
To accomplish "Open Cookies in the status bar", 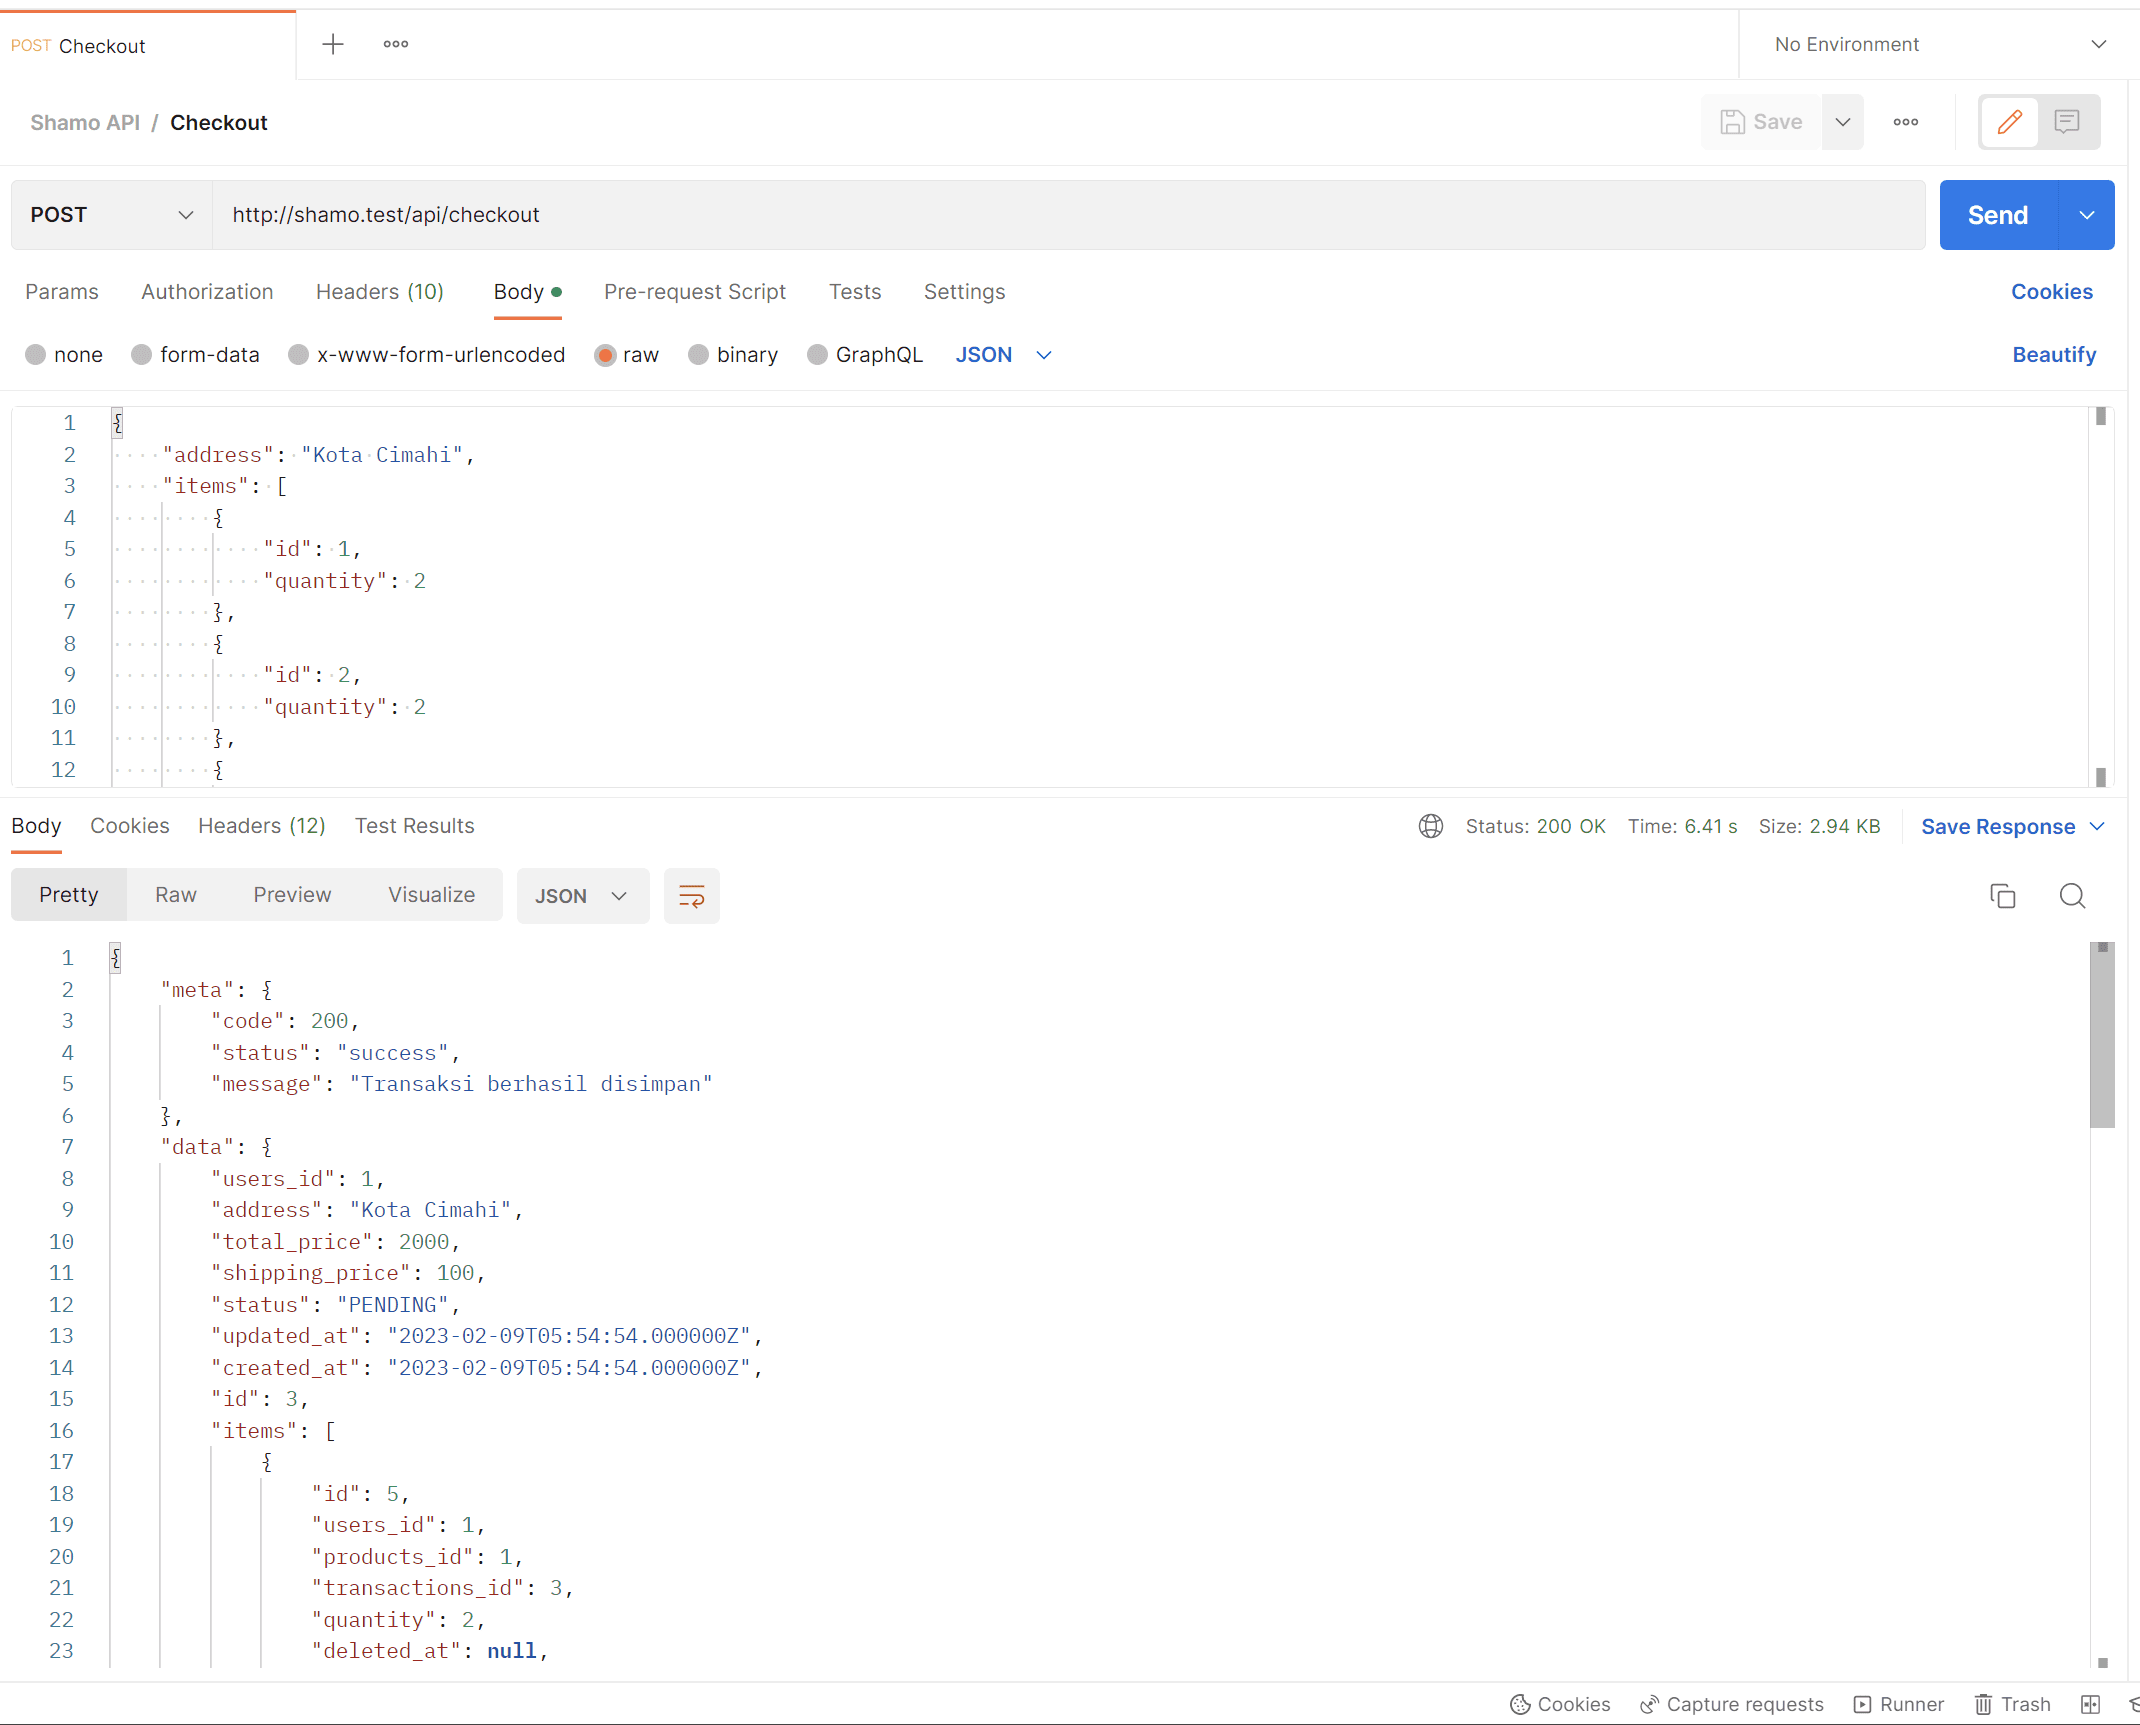I will click(x=1560, y=1704).
